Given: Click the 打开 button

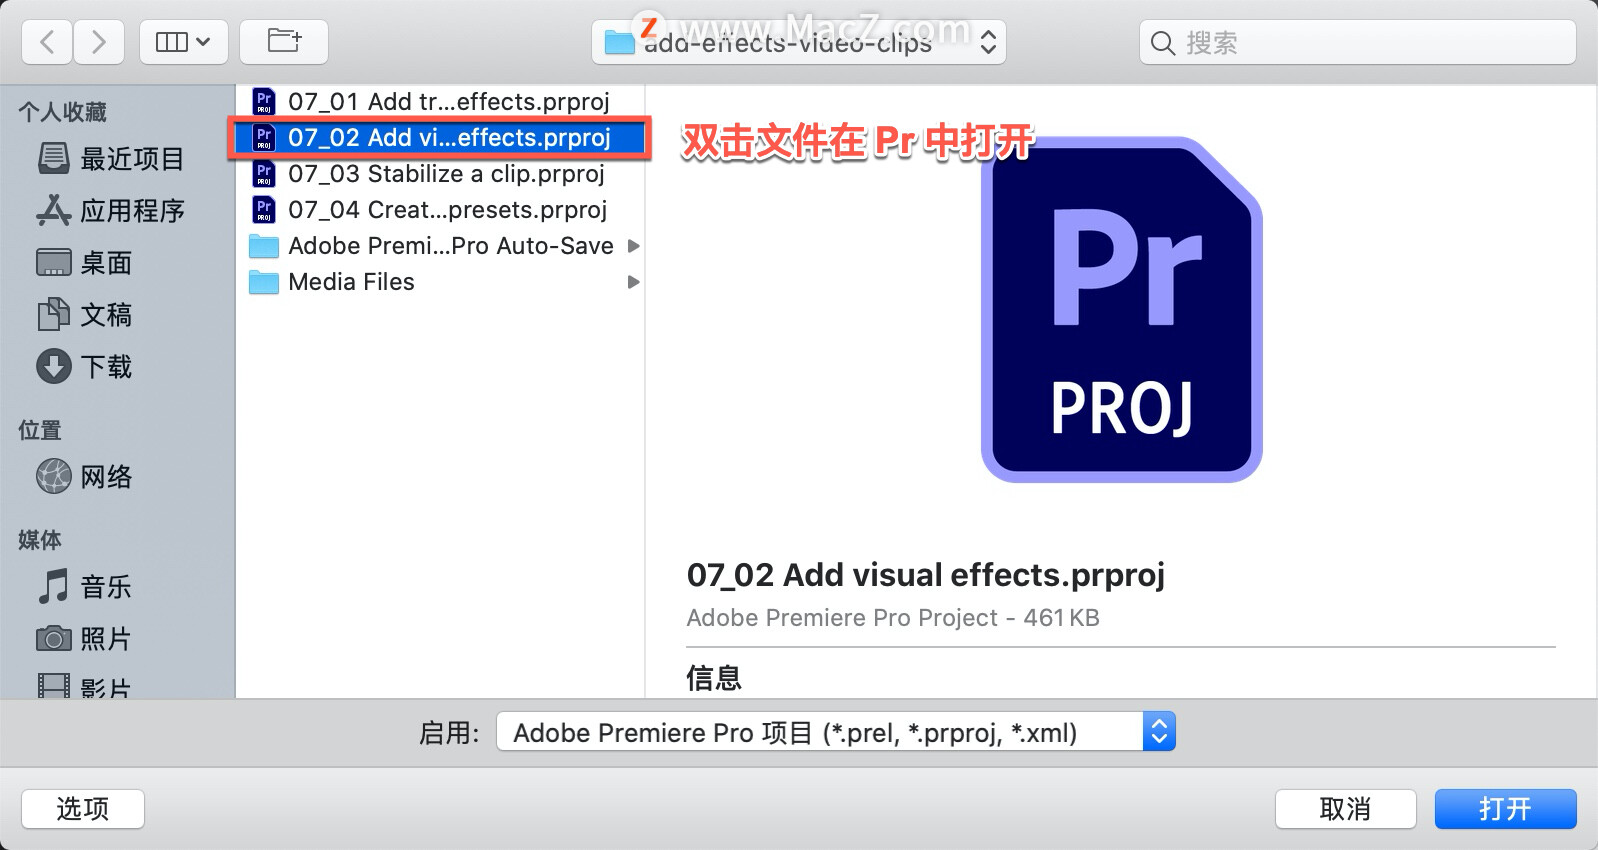Looking at the screenshot, I should (x=1505, y=809).
